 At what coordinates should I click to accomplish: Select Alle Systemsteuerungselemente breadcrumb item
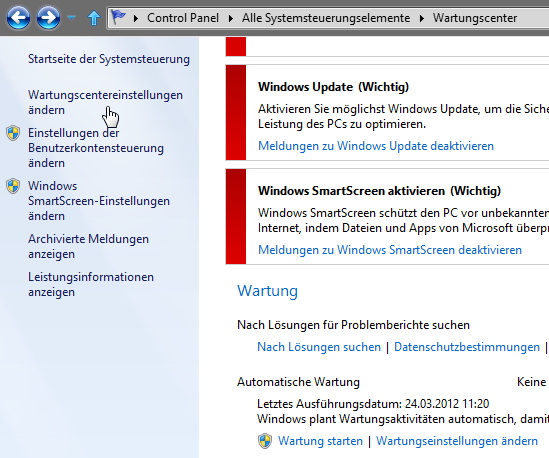point(326,18)
